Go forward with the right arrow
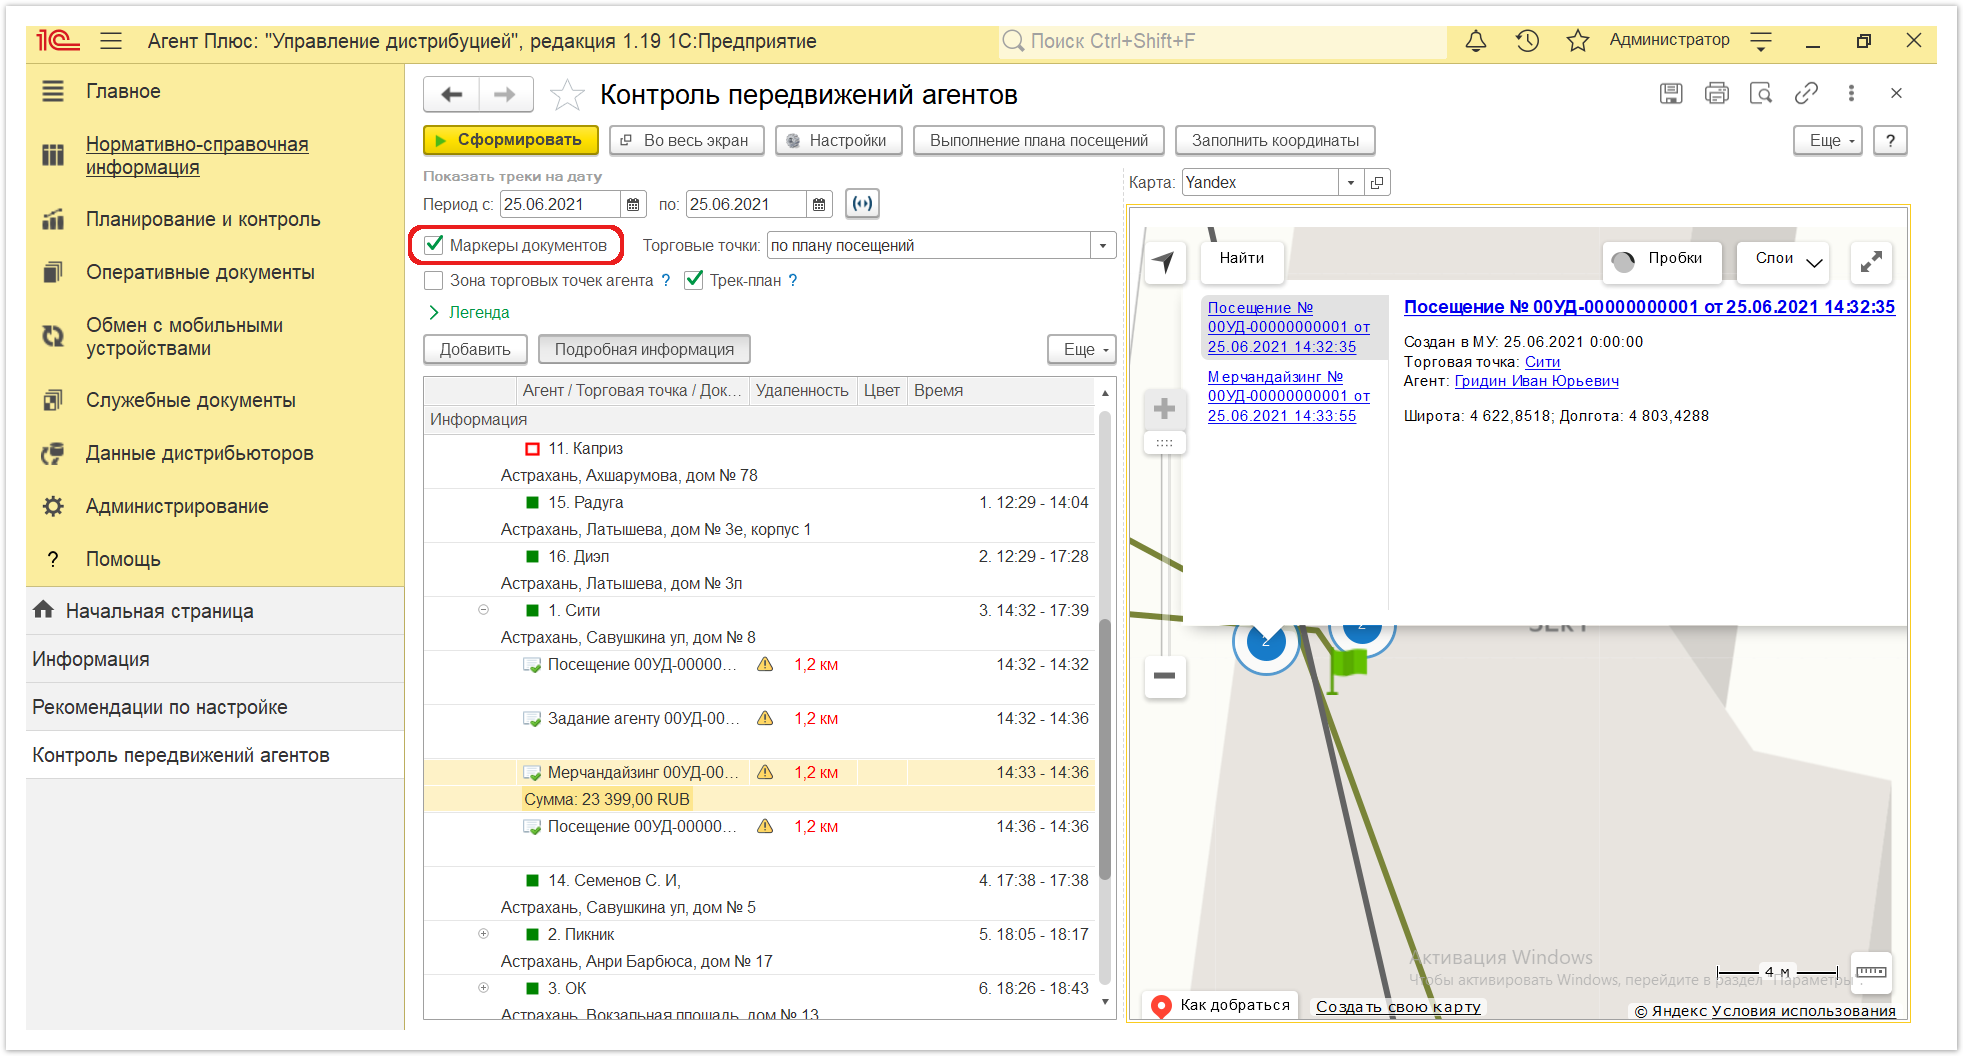The height and width of the screenshot is (1056, 1963). [x=506, y=95]
